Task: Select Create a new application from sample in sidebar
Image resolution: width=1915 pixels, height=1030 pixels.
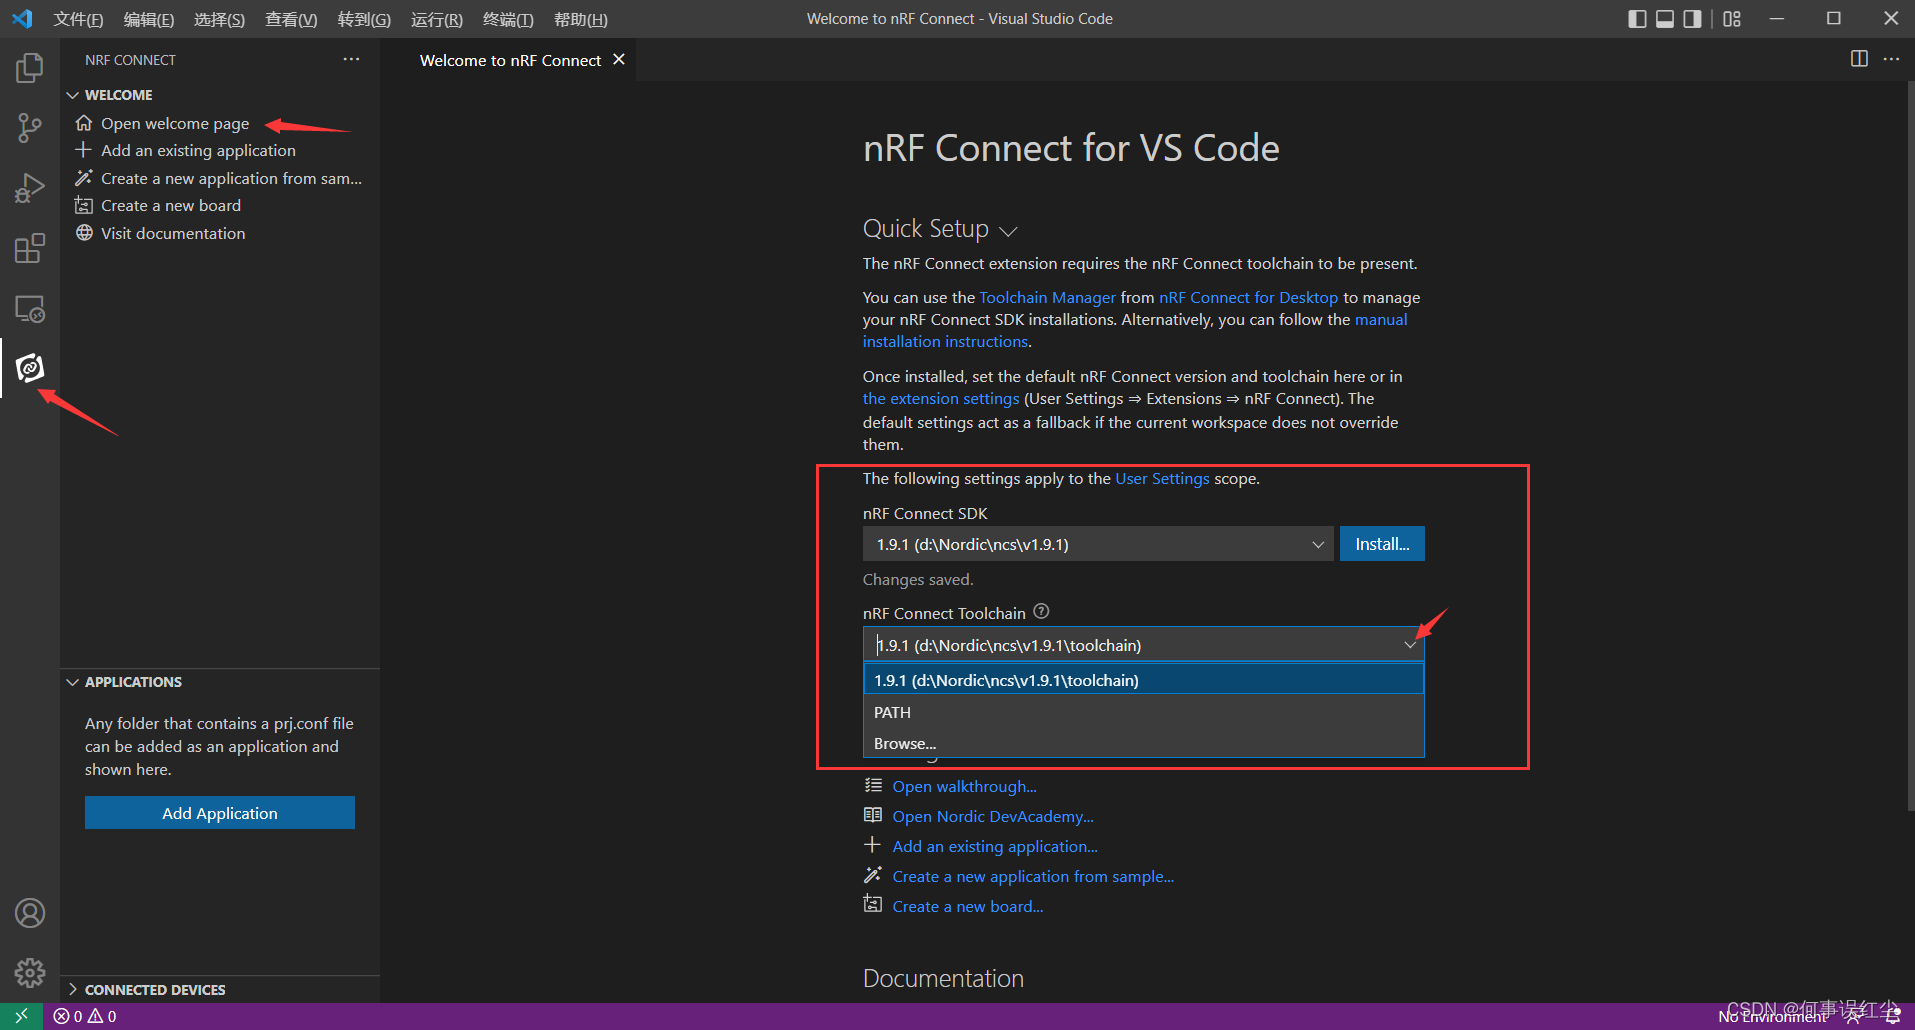Action: [220, 178]
